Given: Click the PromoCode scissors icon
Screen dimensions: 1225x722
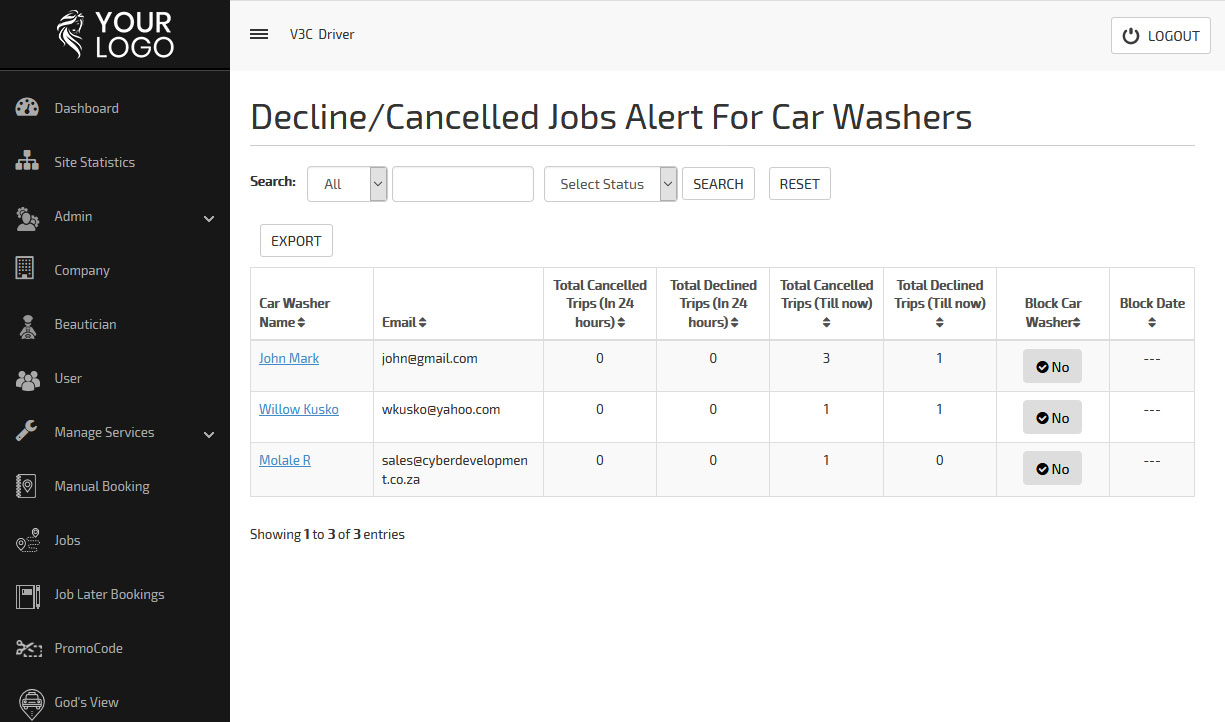Looking at the screenshot, I should (27, 648).
